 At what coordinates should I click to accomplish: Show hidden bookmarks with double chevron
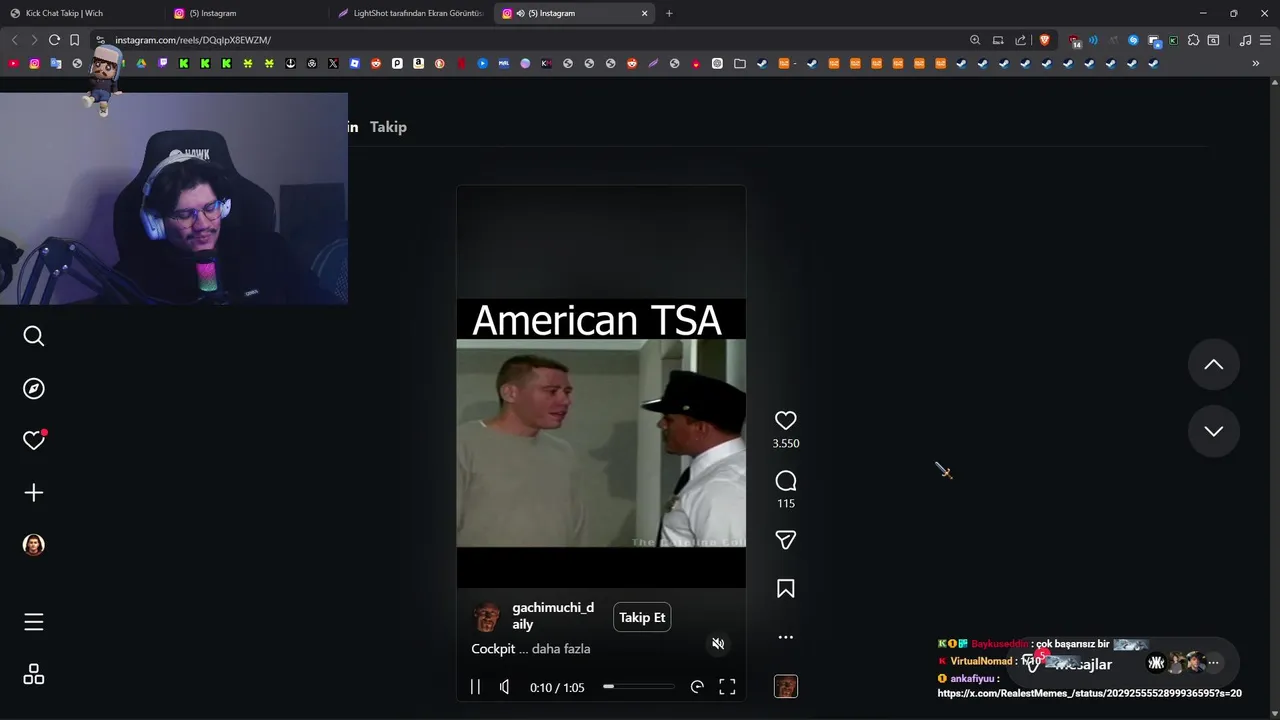[1256, 63]
